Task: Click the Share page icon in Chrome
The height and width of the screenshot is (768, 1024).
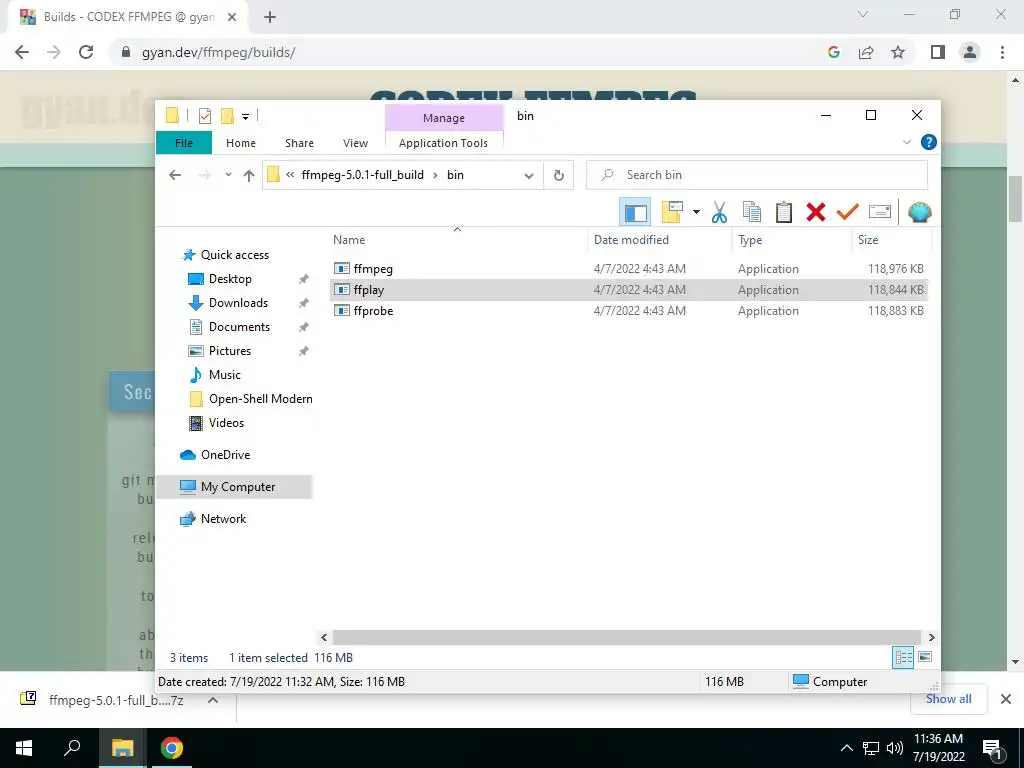Action: coord(866,52)
